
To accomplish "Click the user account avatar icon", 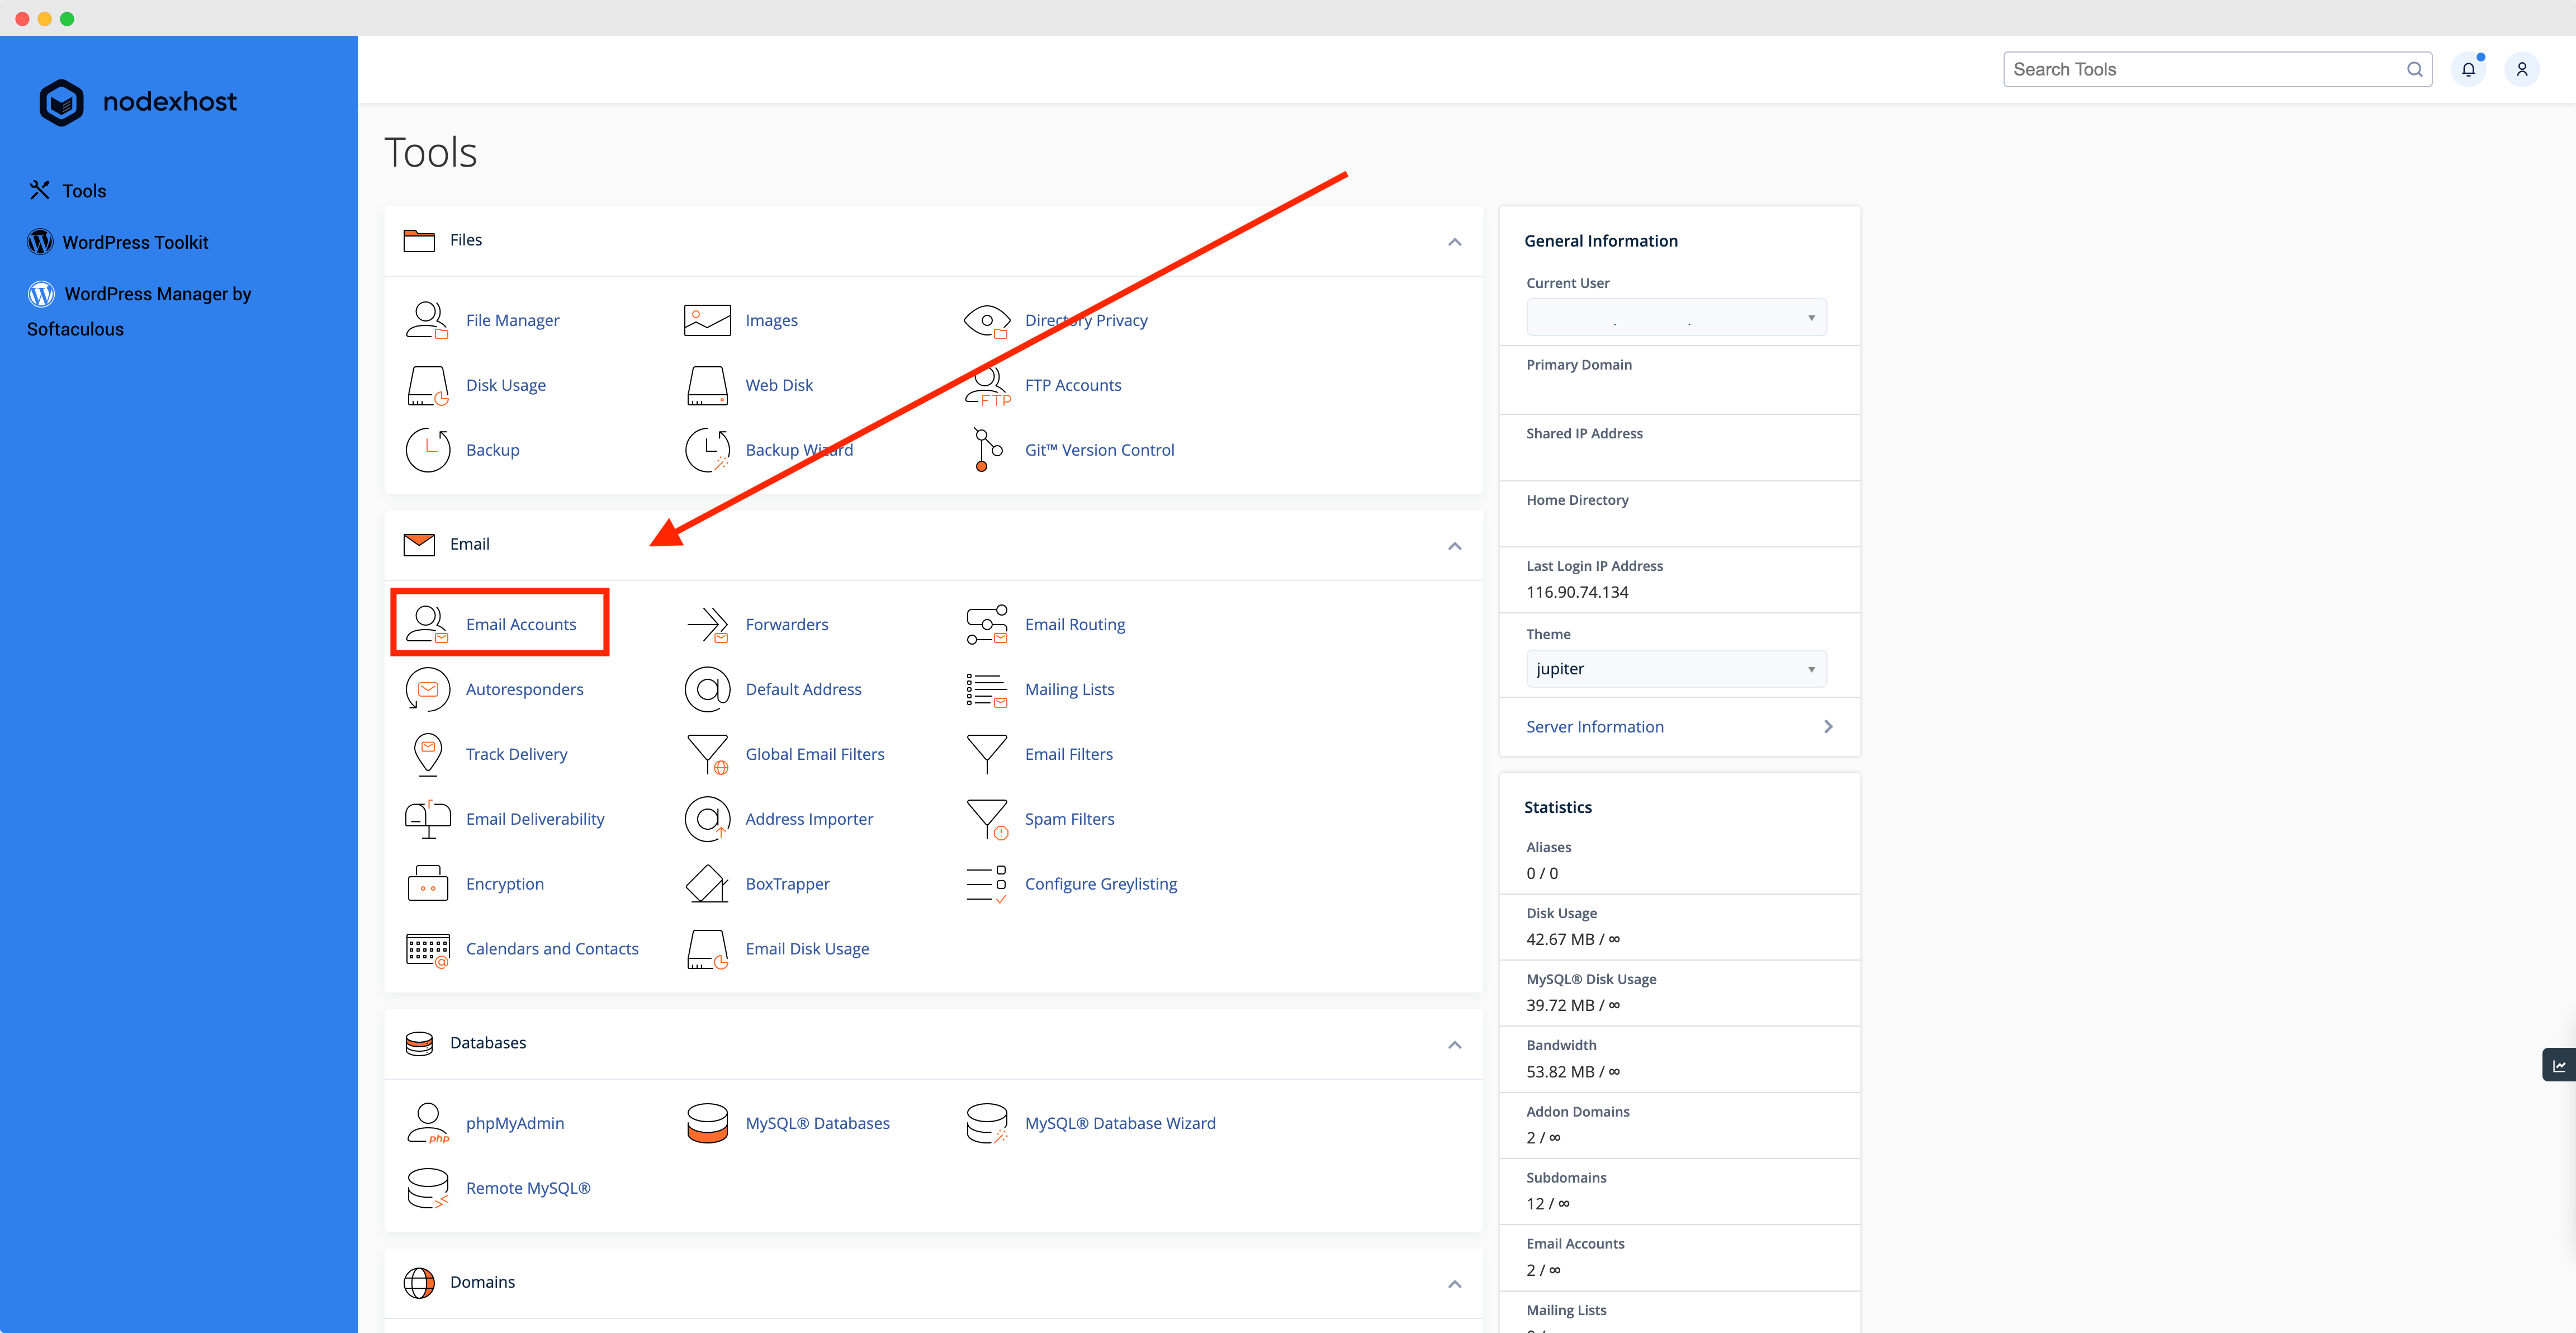I will click(2521, 69).
